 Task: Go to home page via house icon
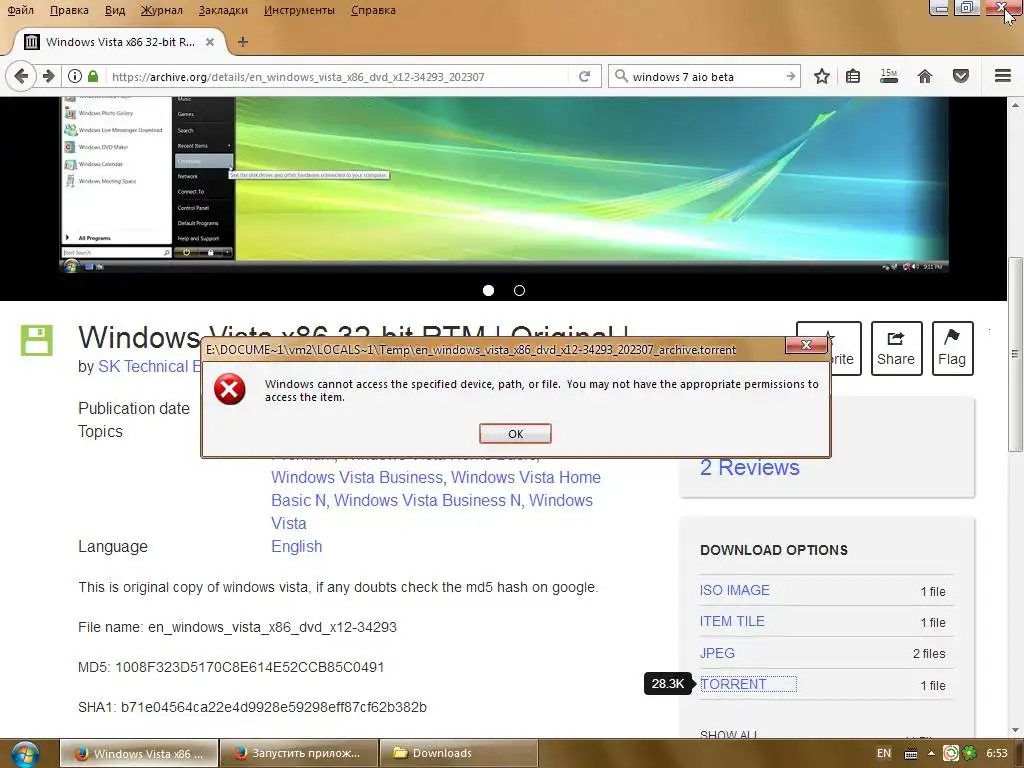click(x=925, y=76)
